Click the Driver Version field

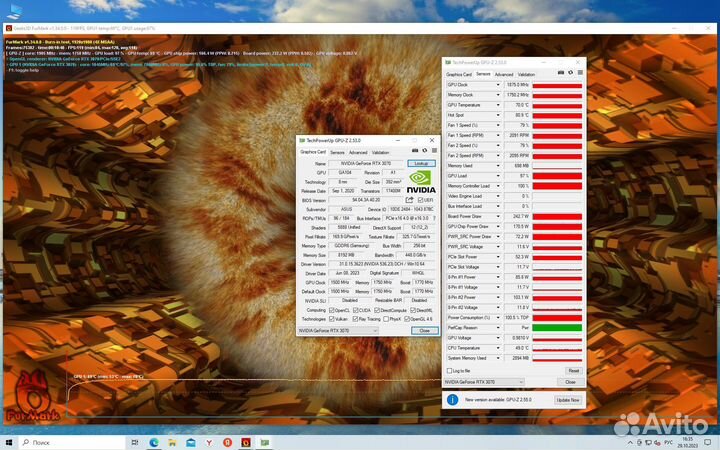[382, 264]
